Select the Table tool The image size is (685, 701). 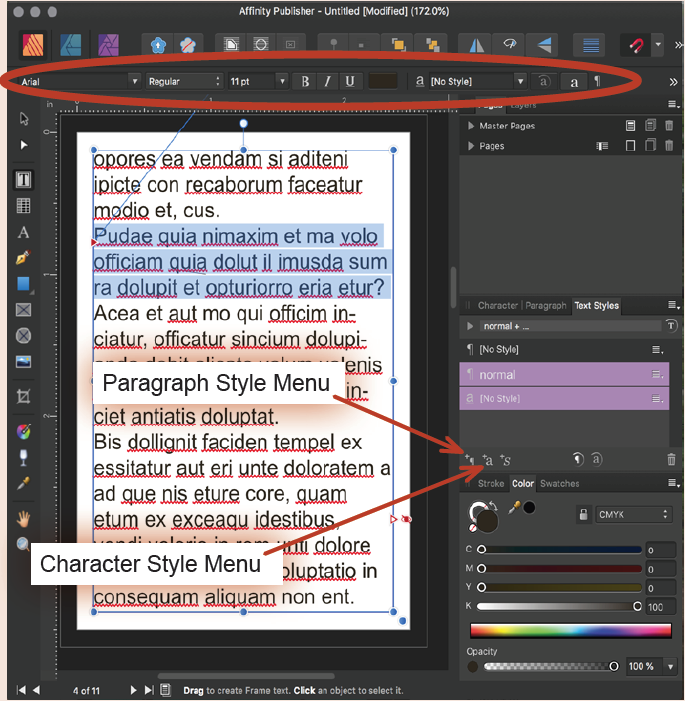(23, 206)
